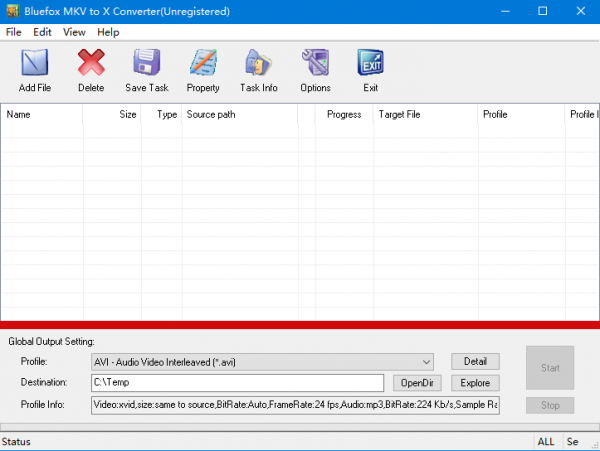
Task: Sort the list by Name column header
Action: 40,114
